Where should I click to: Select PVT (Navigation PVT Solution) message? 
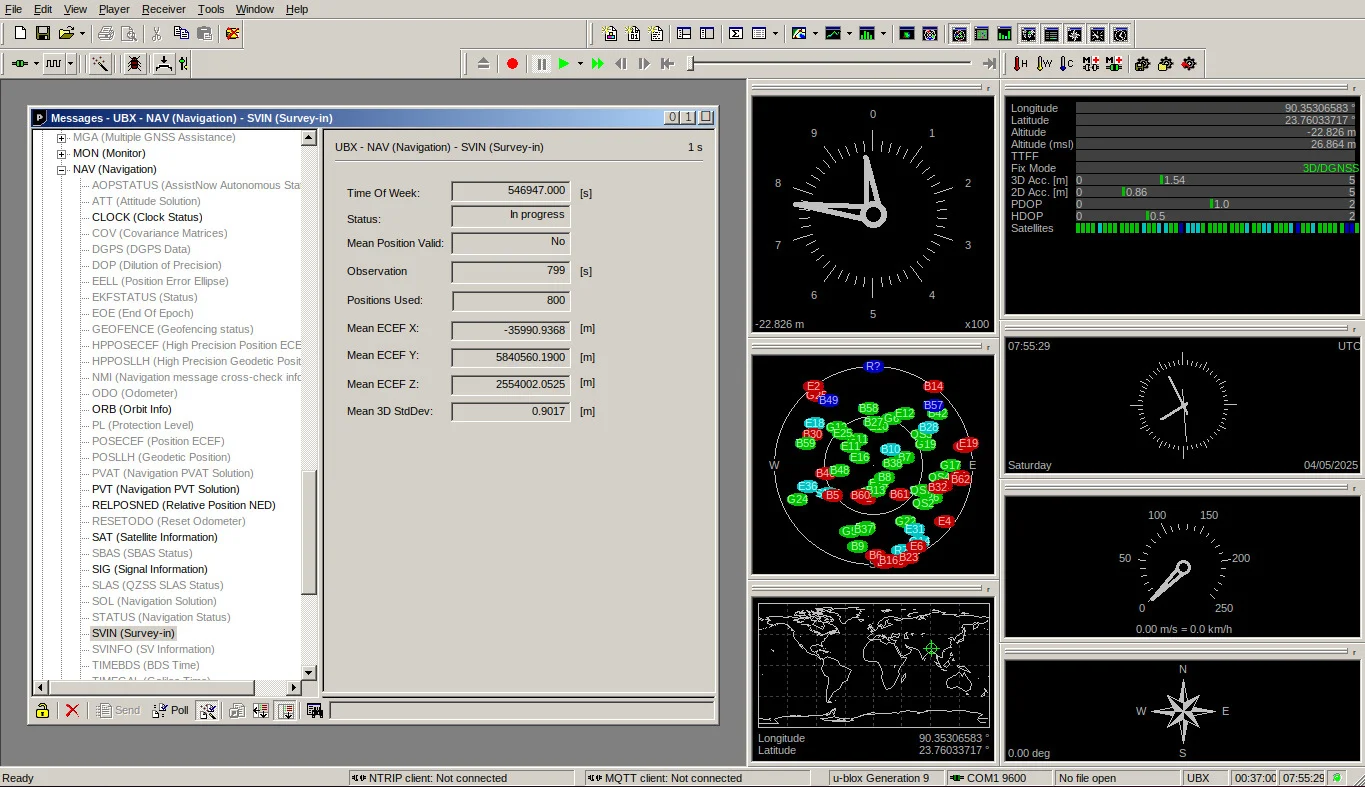[166, 489]
